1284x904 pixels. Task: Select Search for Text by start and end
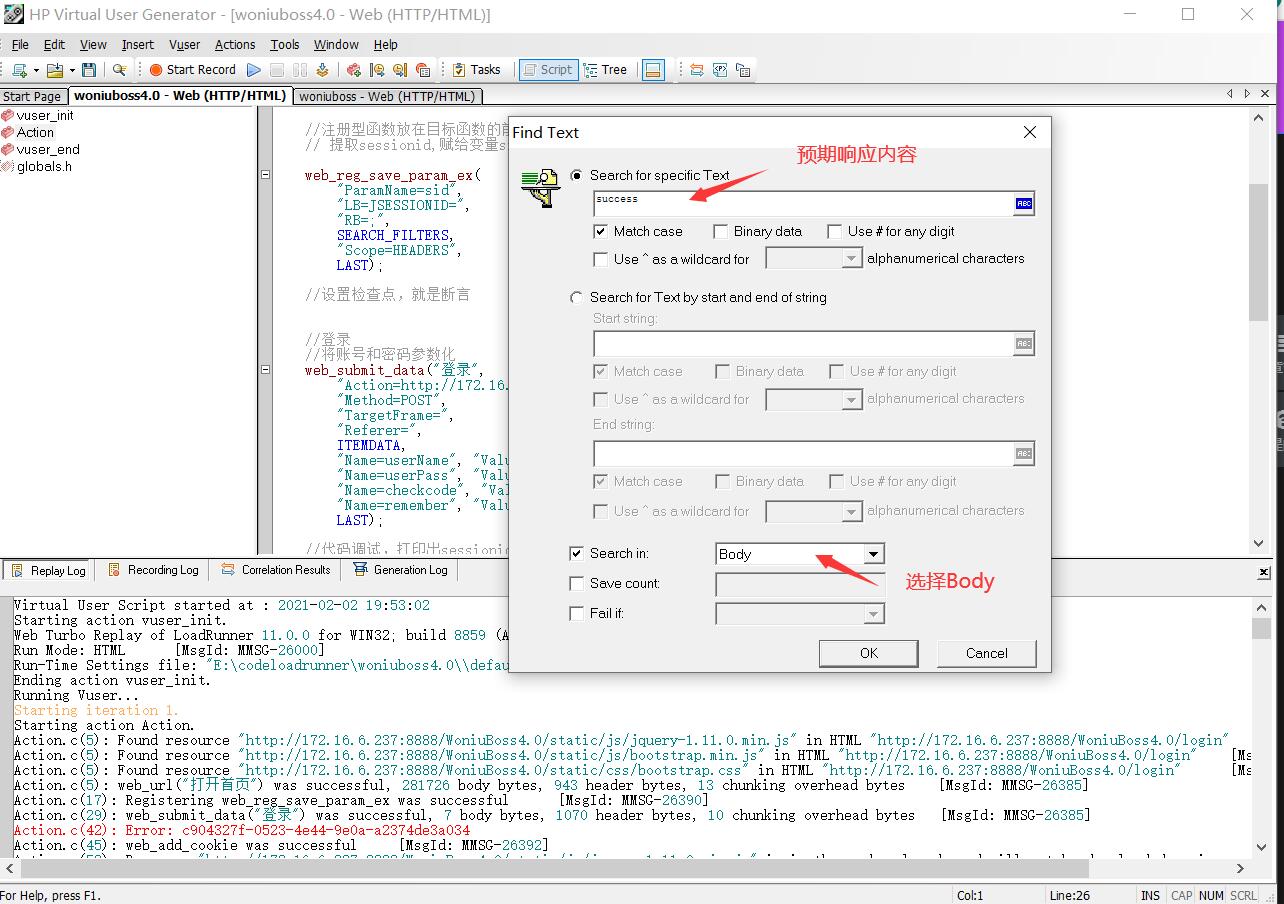point(577,297)
